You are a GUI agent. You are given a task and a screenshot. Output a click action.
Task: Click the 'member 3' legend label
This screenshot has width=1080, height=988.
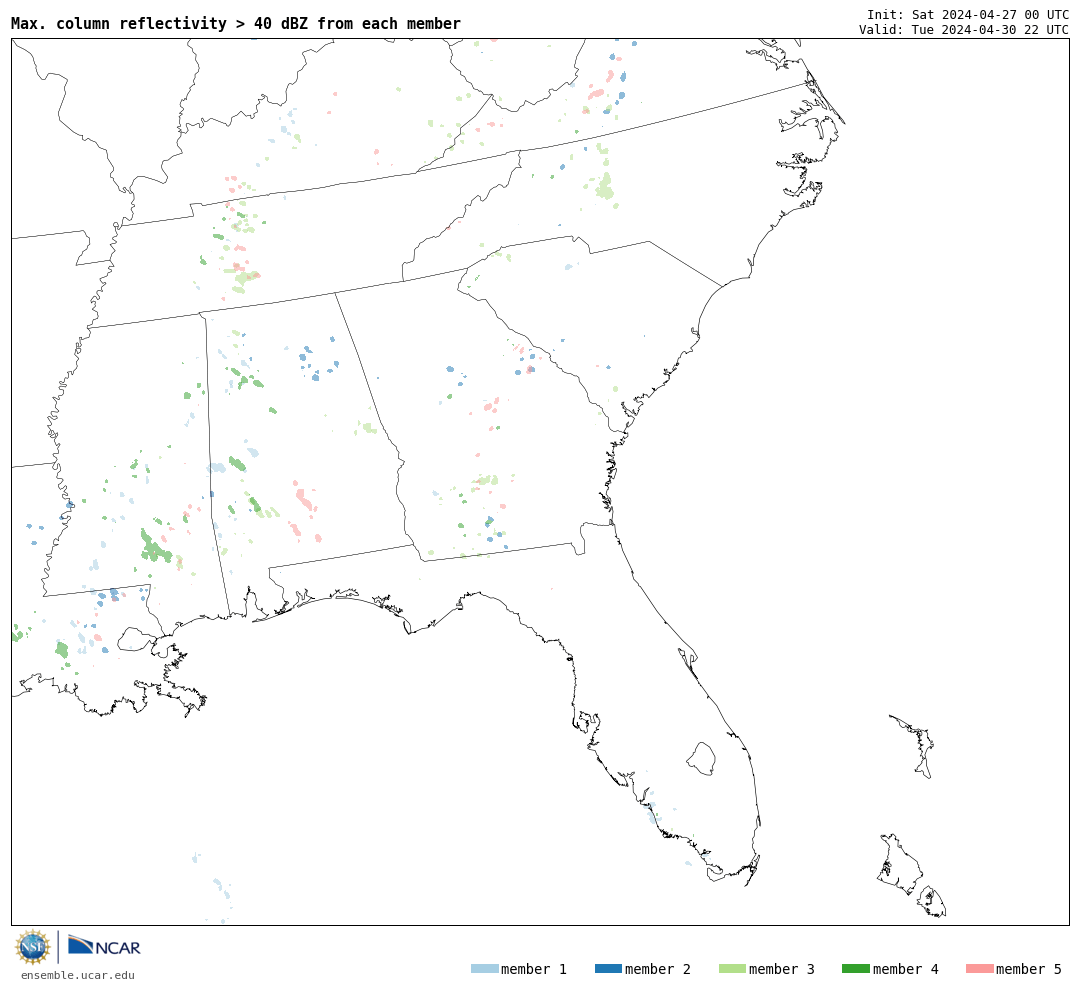782,969
